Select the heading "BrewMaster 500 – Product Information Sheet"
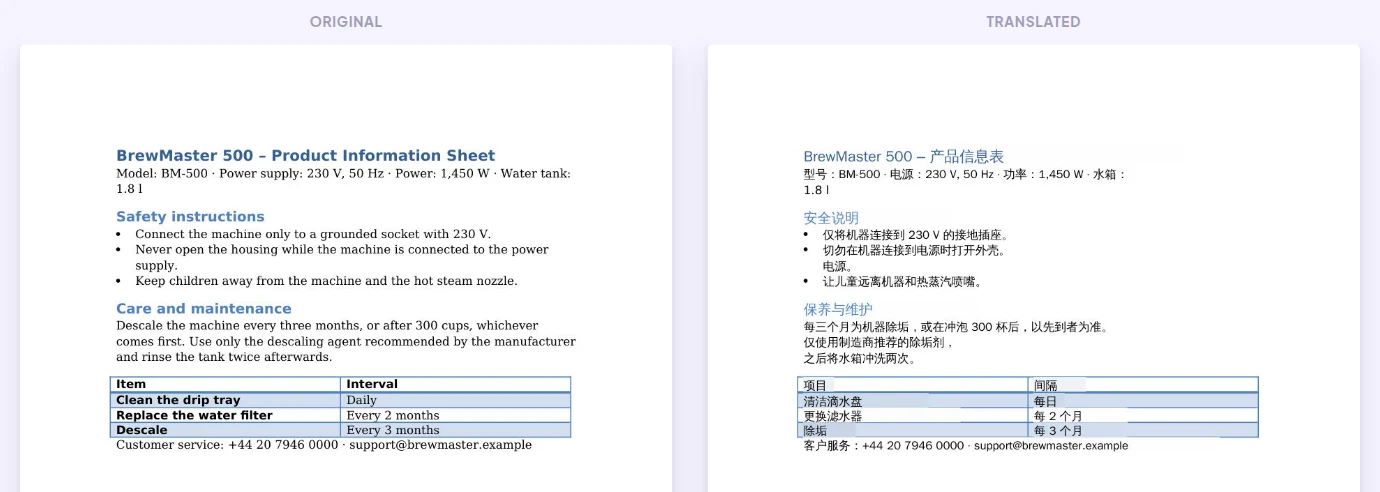Screen dimensions: 1380x492 (x=305, y=155)
